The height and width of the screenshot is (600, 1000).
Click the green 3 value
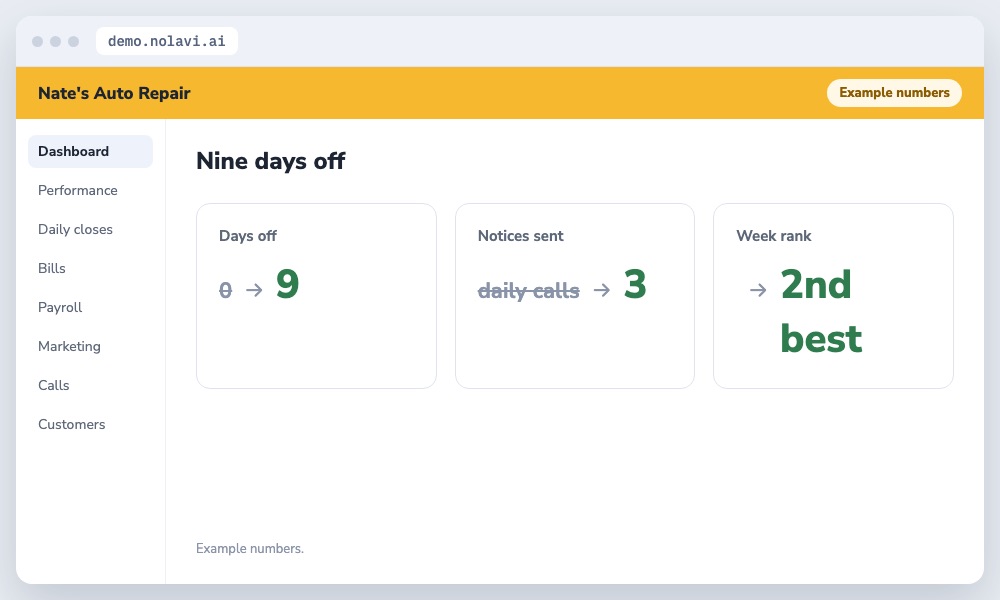click(x=635, y=284)
